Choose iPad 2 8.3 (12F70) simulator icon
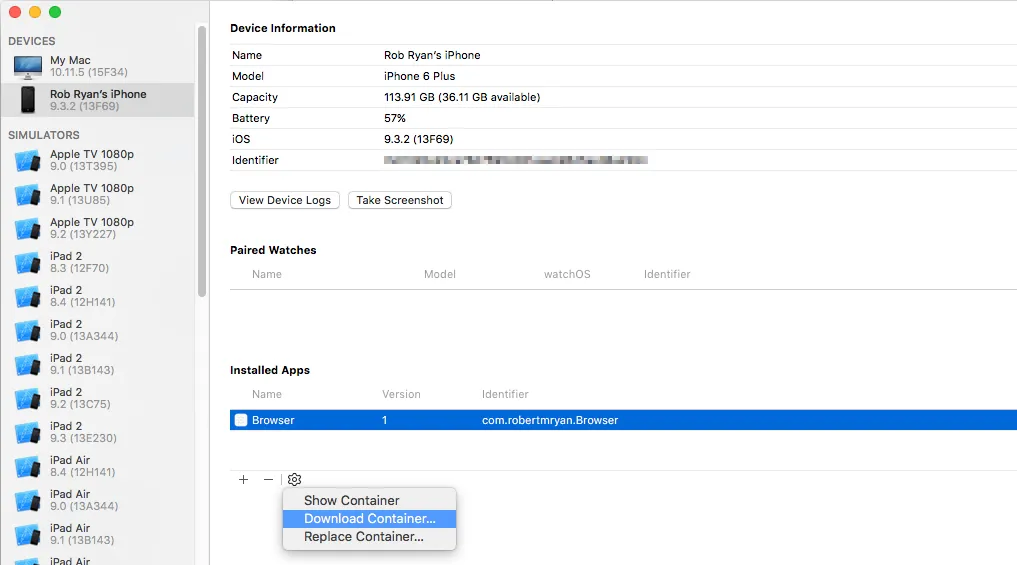The height and width of the screenshot is (565, 1017). [28, 262]
